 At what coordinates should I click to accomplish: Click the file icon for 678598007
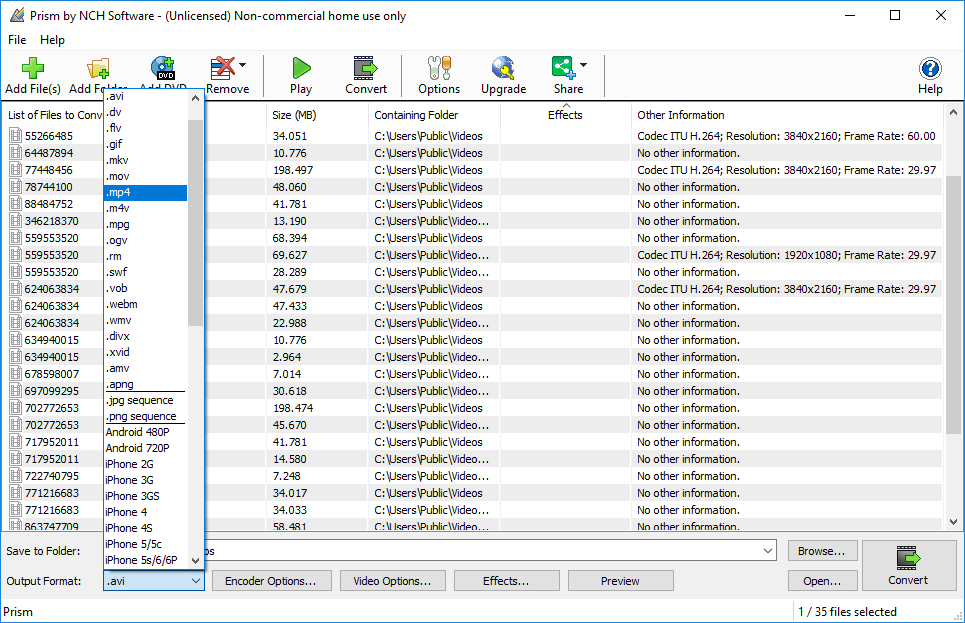tap(15, 374)
